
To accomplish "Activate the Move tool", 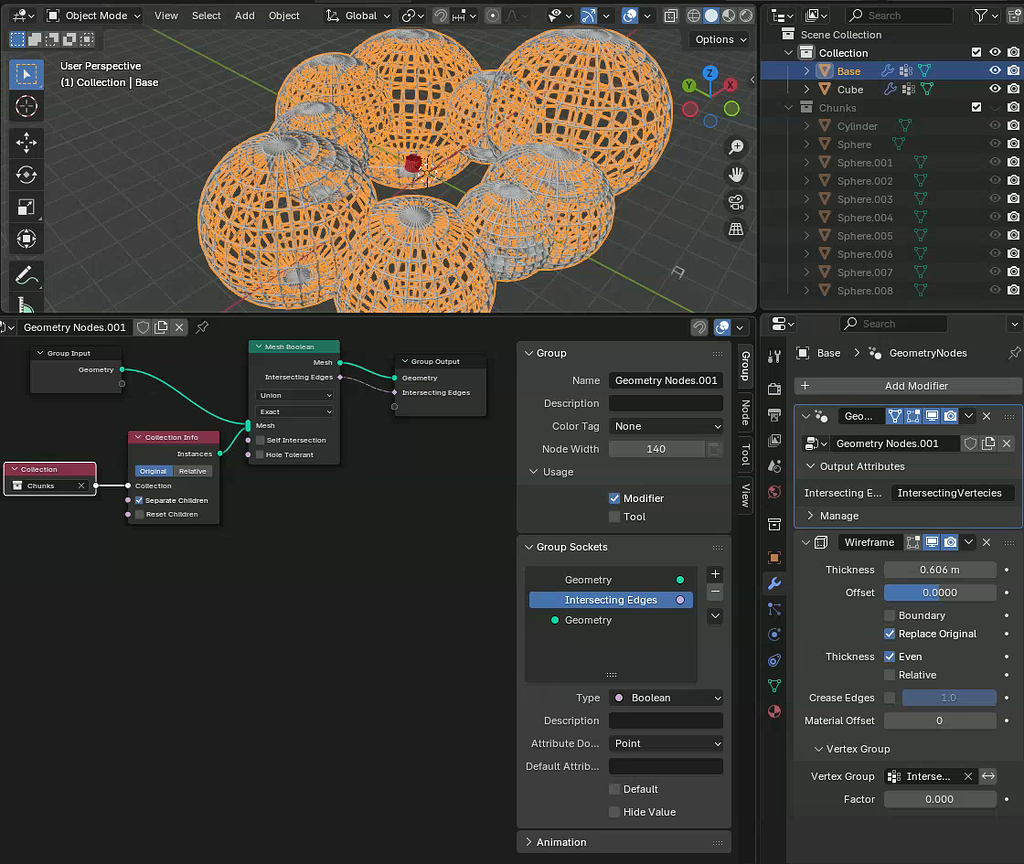I will click(26, 142).
